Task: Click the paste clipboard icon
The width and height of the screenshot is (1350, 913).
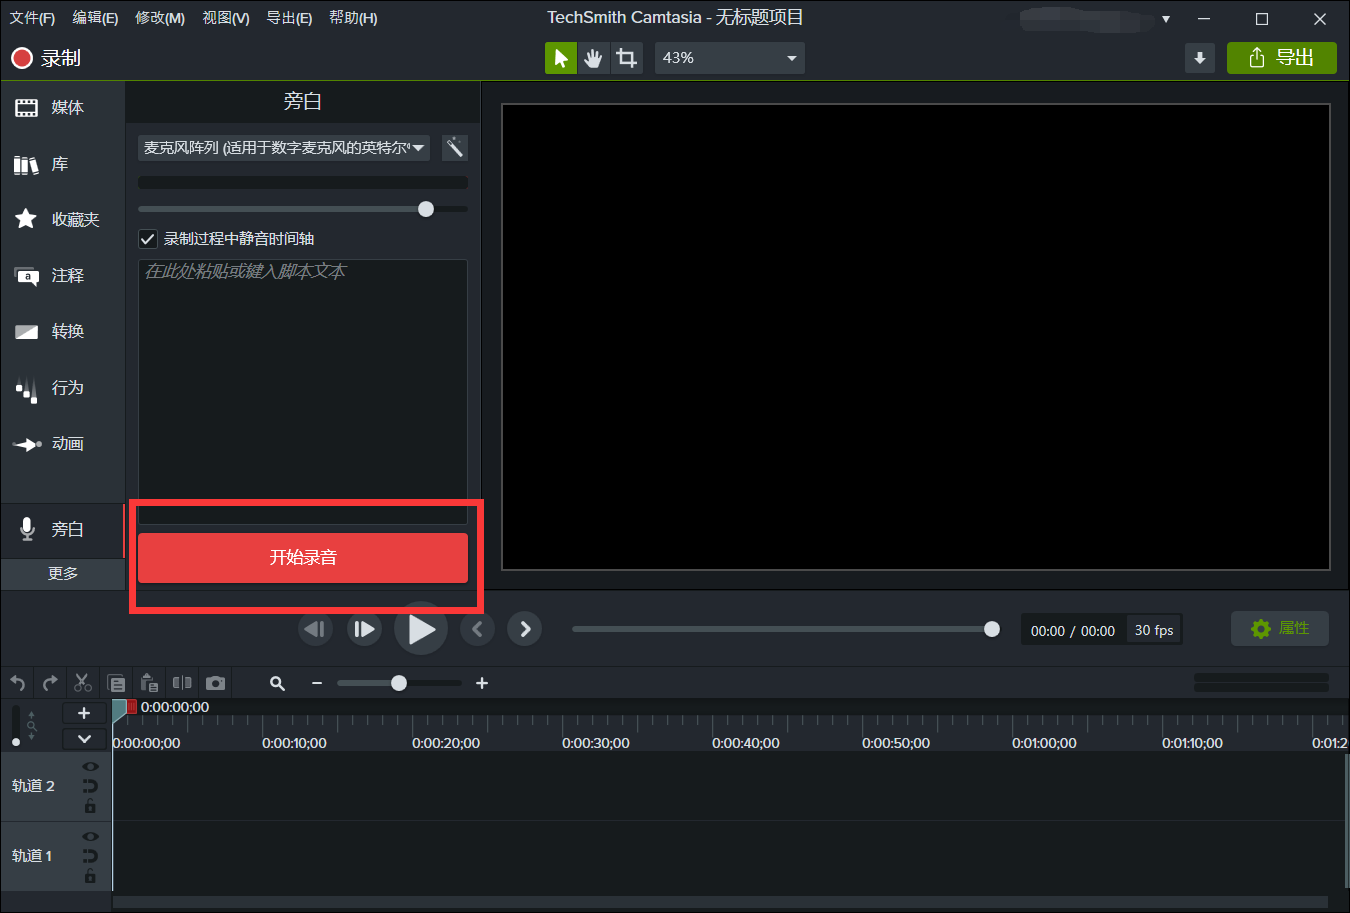Action: (150, 683)
